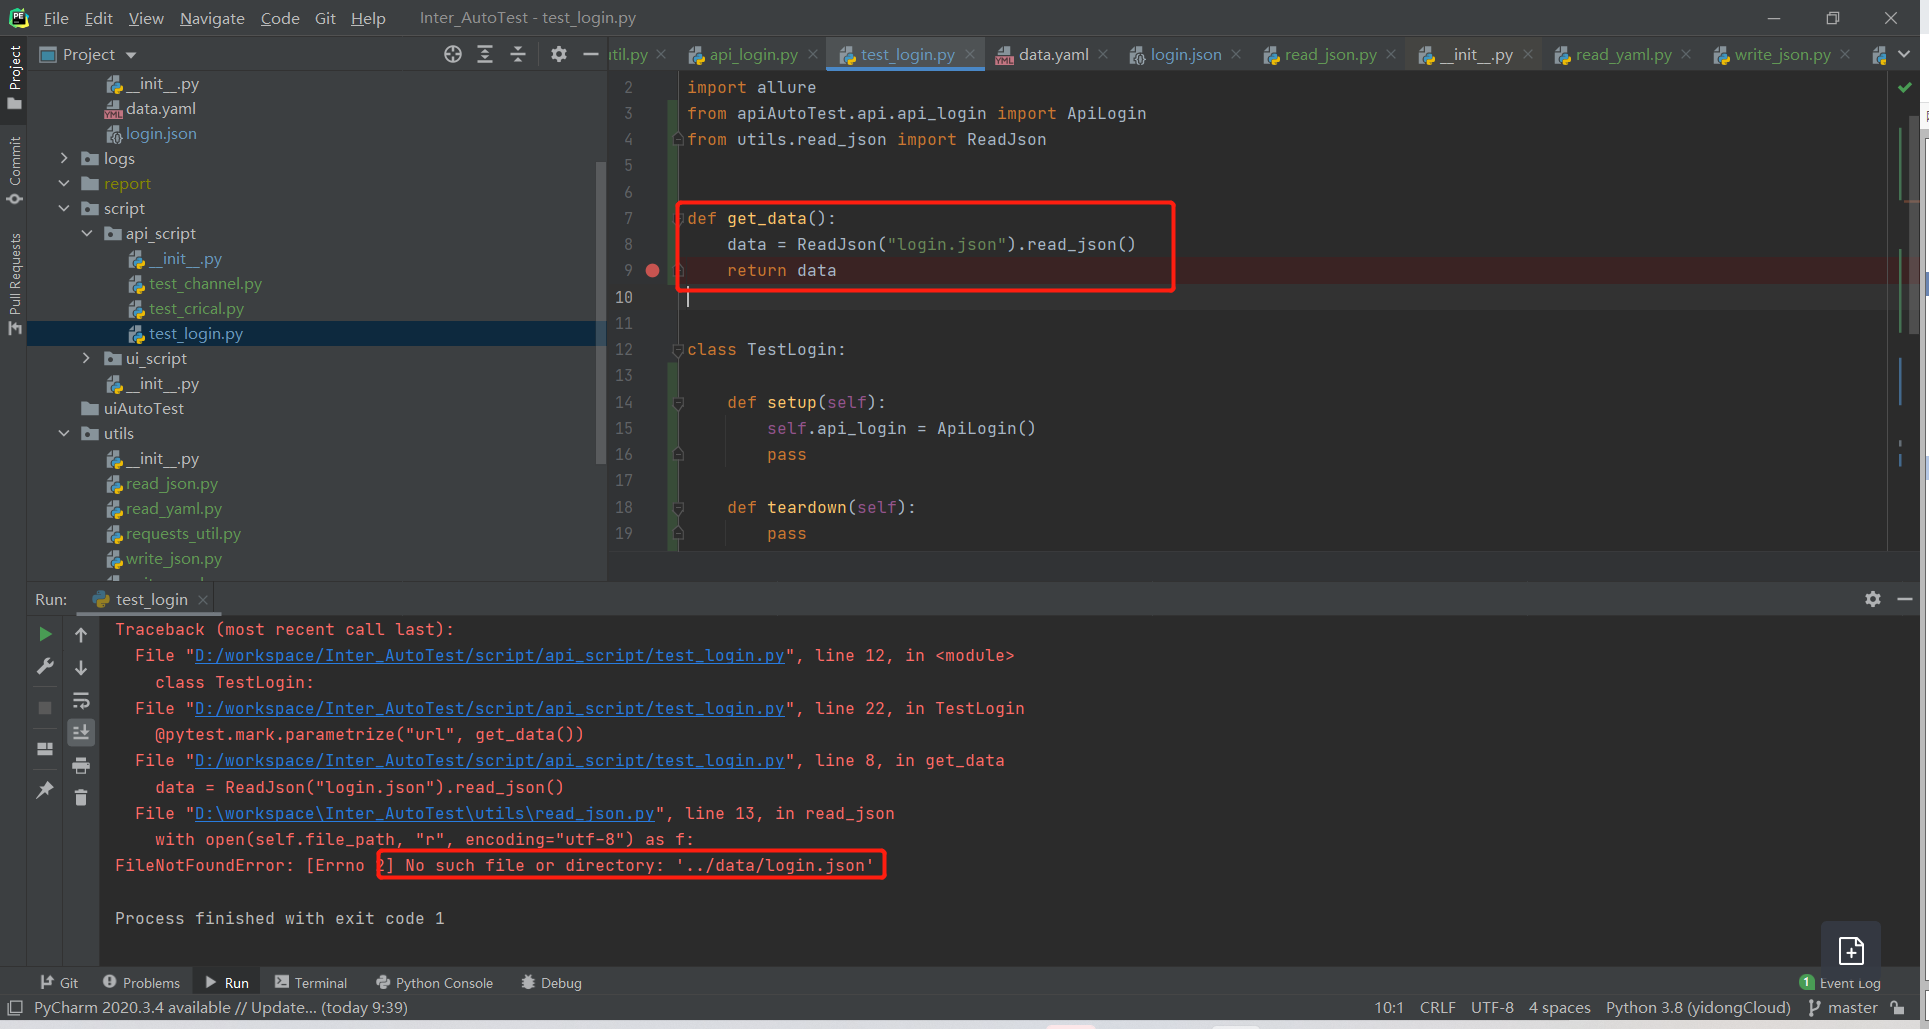Open the Project view dropdown
The height and width of the screenshot is (1029, 1929).
pyautogui.click(x=131, y=55)
